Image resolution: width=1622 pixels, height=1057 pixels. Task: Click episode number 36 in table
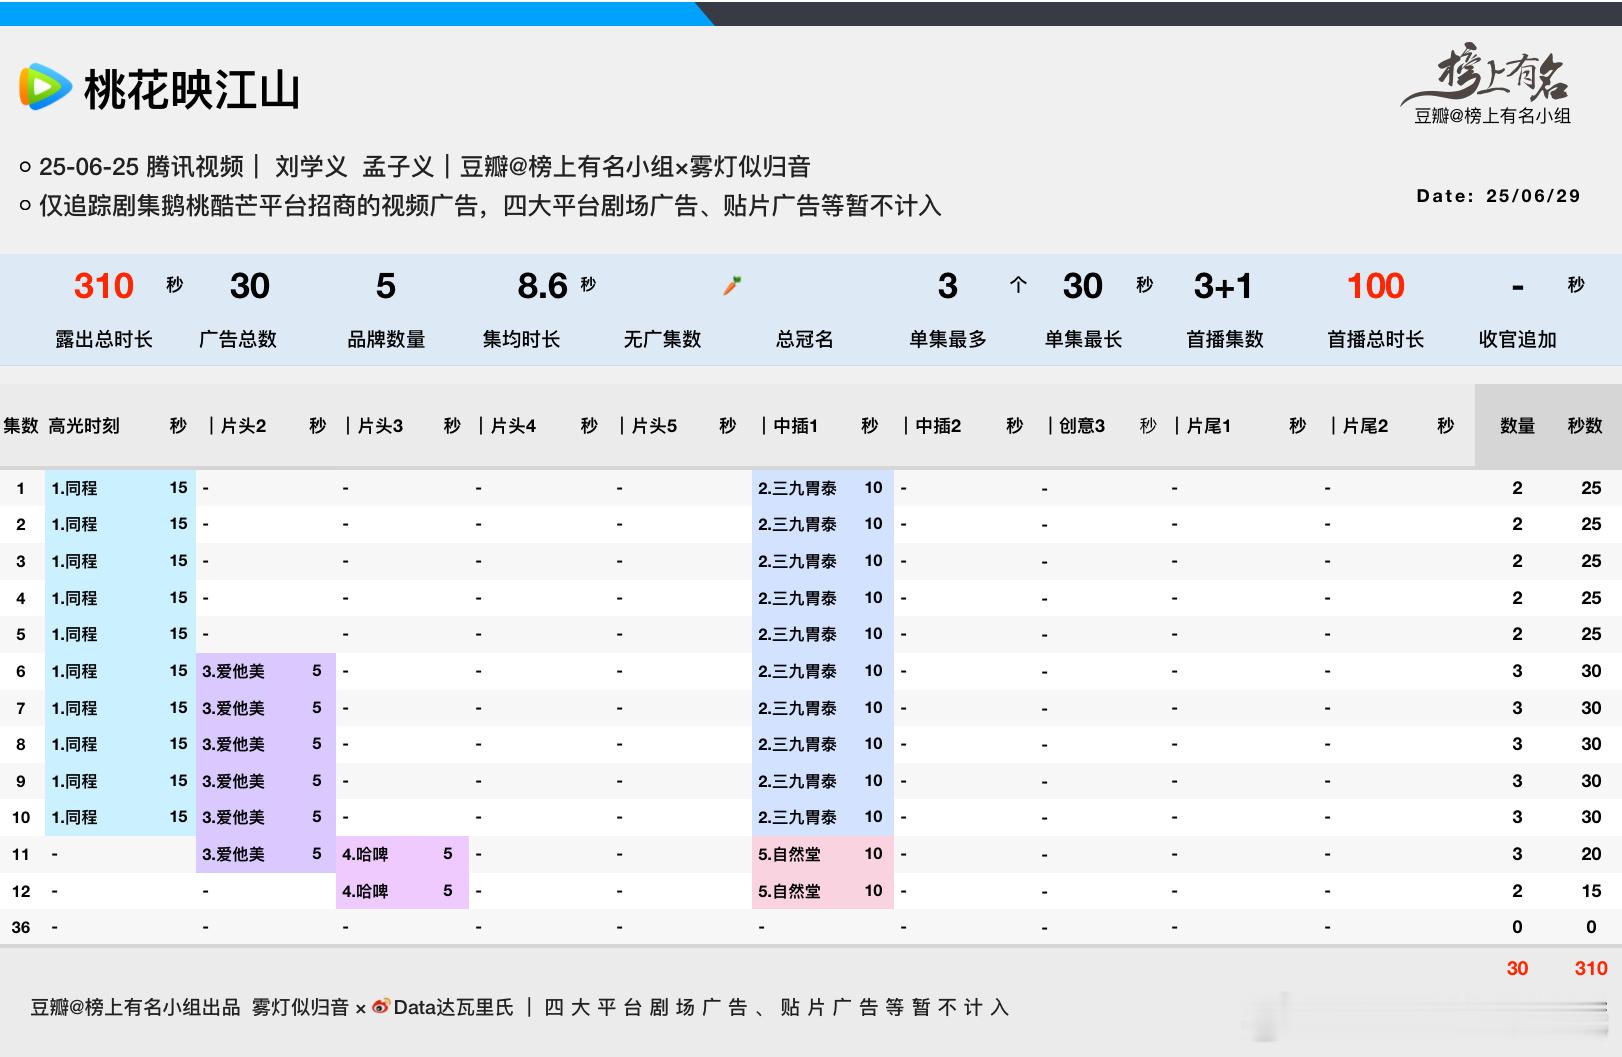(21, 927)
